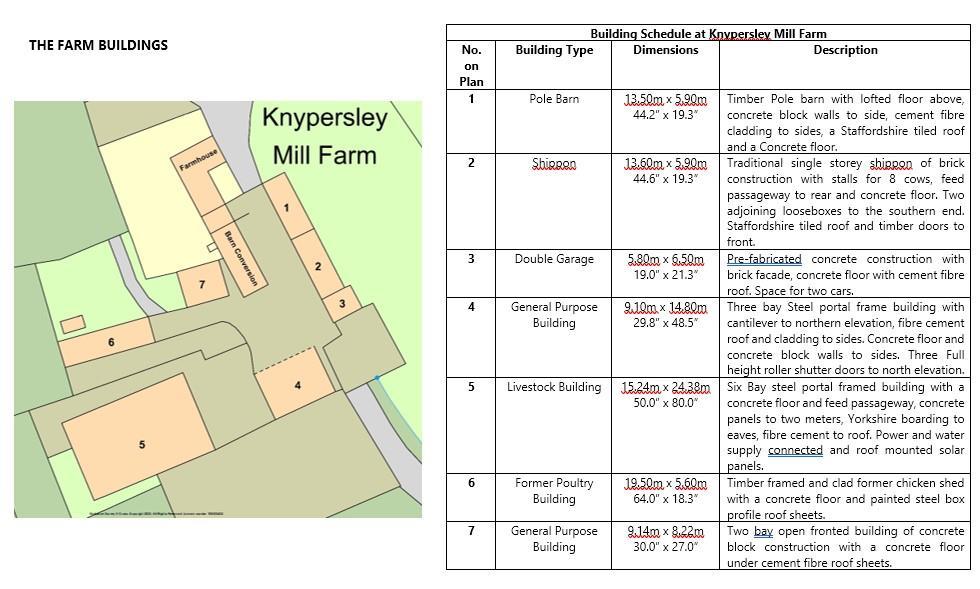Click dimensions '19.50m x 5.60m'

coord(666,483)
